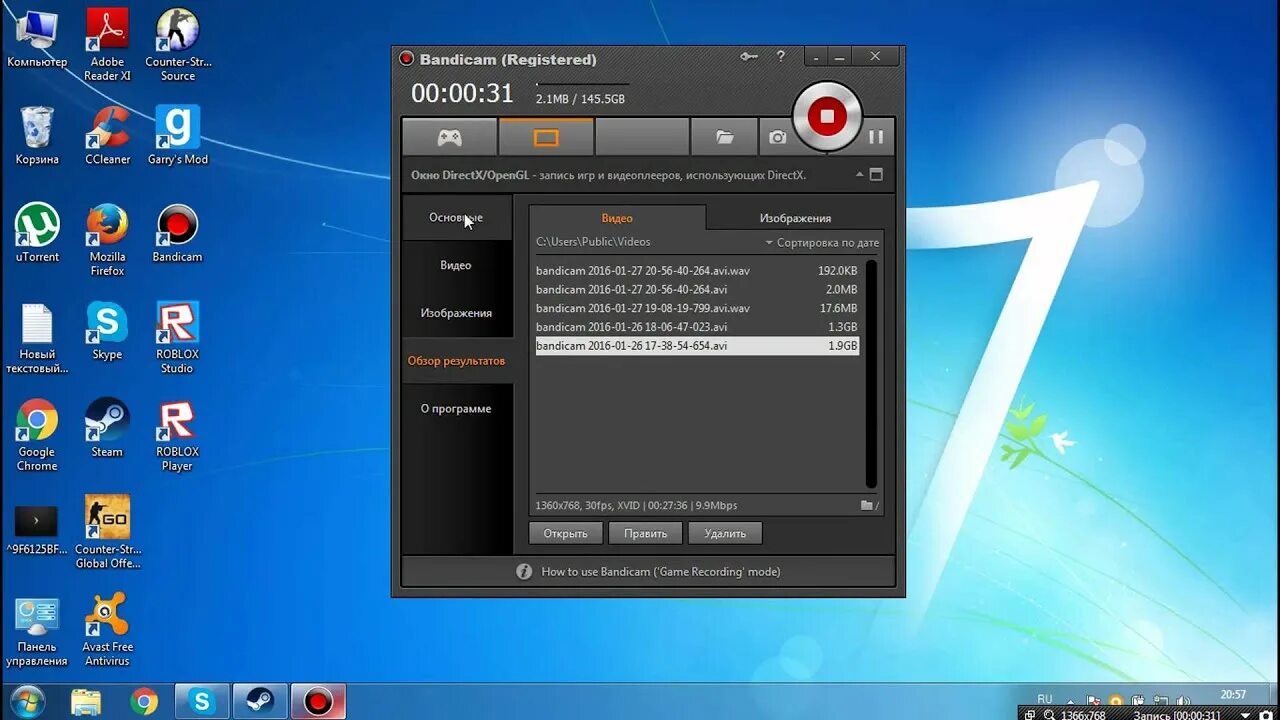Open How to use Bandicam help link
1280x720 pixels.
pyautogui.click(x=660, y=572)
